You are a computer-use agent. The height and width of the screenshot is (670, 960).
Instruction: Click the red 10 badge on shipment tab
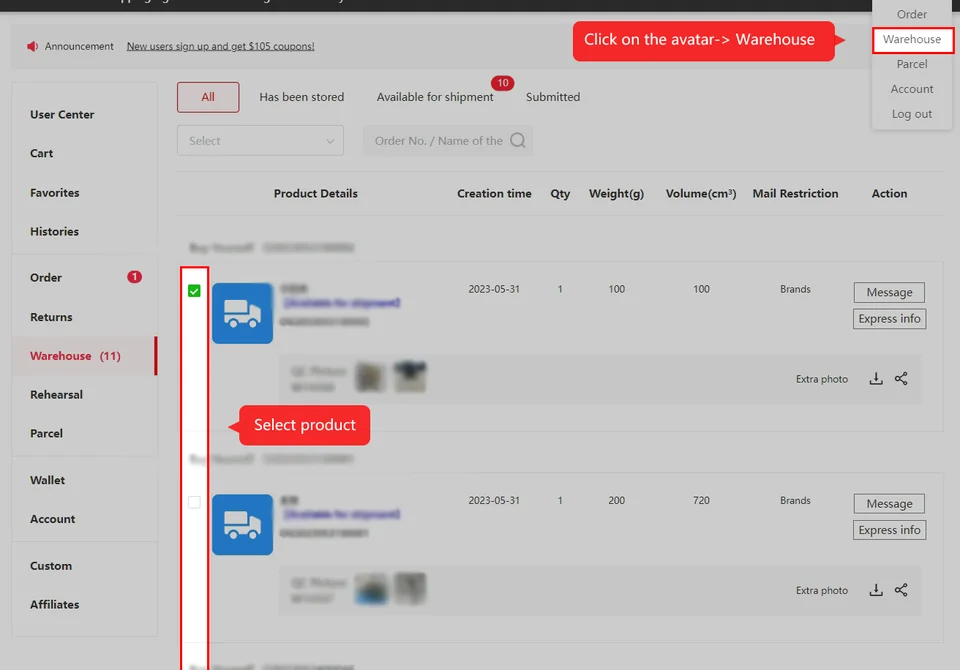(x=502, y=83)
